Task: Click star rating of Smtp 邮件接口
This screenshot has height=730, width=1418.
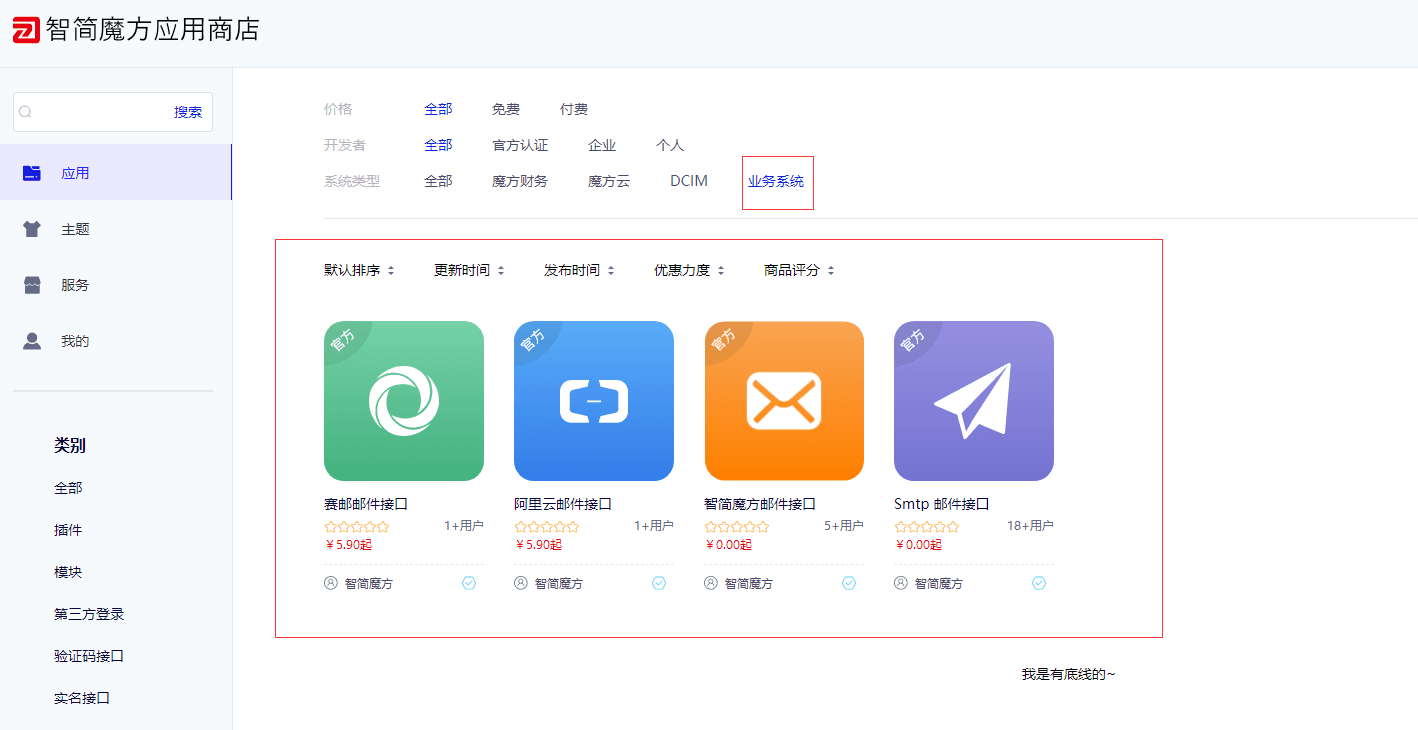Action: click(927, 527)
